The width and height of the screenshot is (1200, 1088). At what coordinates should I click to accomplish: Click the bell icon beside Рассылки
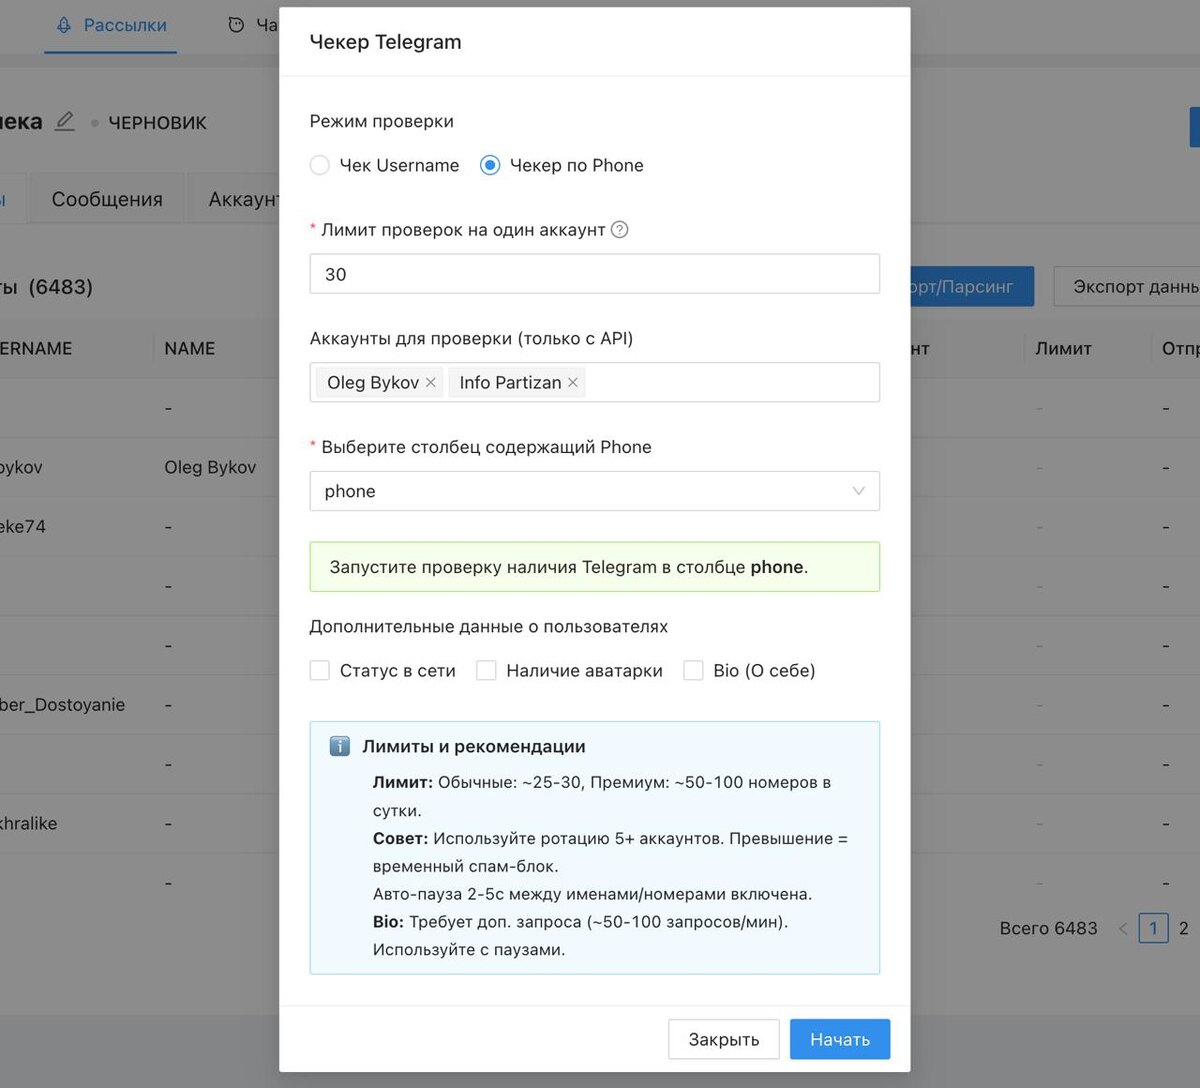point(64,25)
